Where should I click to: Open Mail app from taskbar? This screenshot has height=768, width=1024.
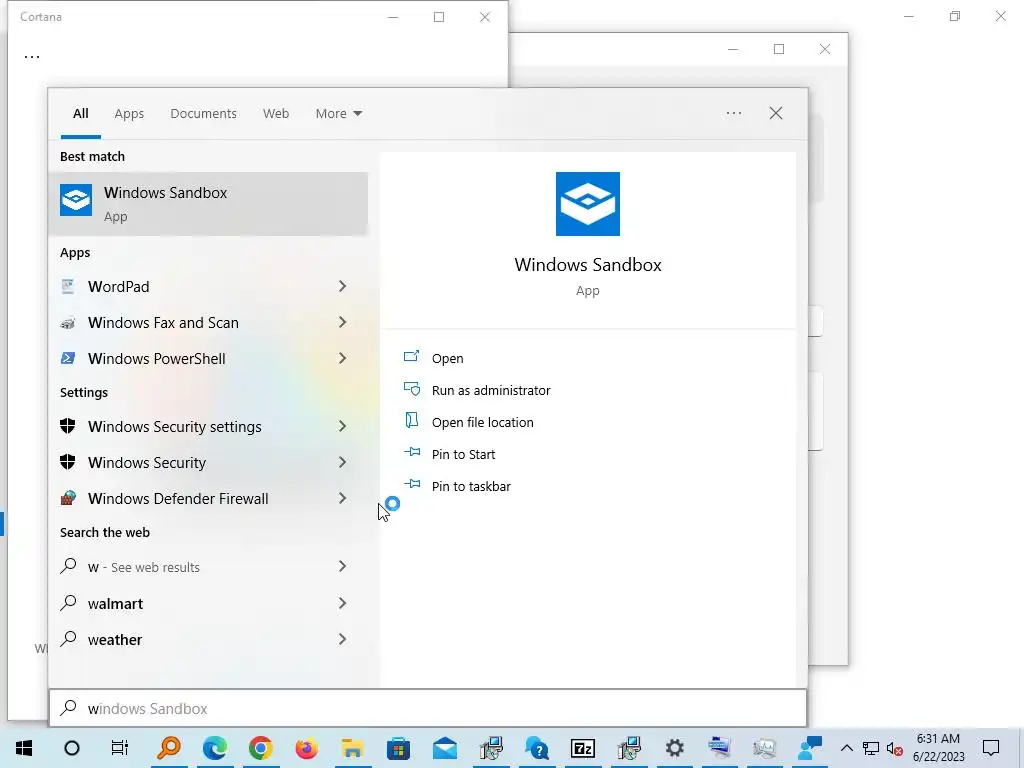(x=445, y=748)
